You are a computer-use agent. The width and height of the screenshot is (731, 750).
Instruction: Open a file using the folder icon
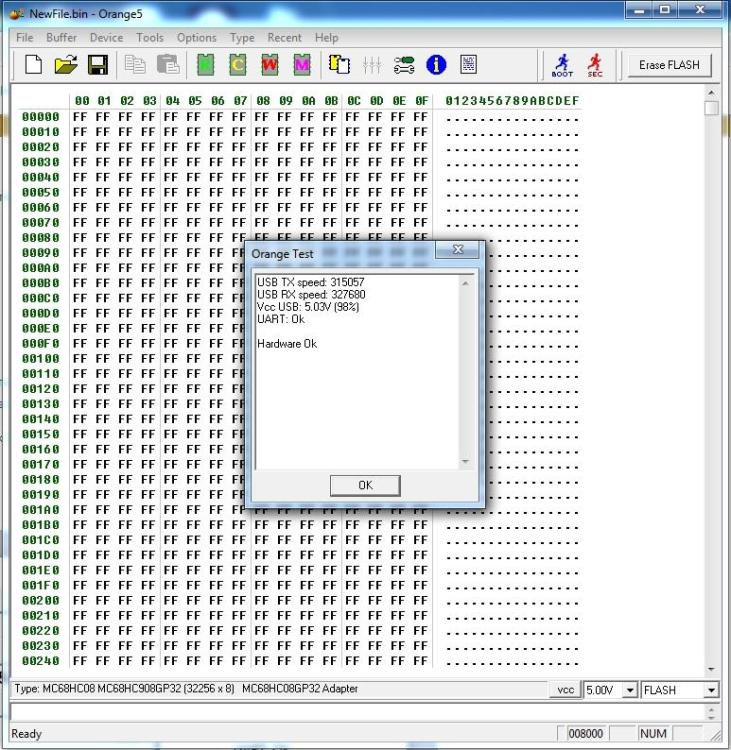point(66,65)
